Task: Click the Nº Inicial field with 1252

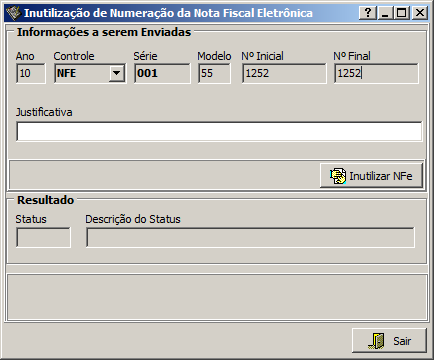Action: click(284, 73)
